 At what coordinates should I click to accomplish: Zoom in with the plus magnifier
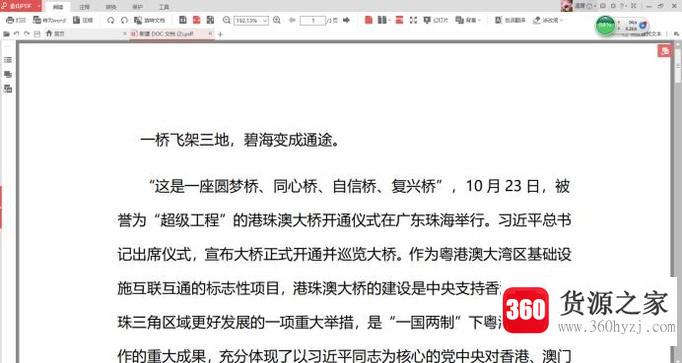[x=277, y=20]
